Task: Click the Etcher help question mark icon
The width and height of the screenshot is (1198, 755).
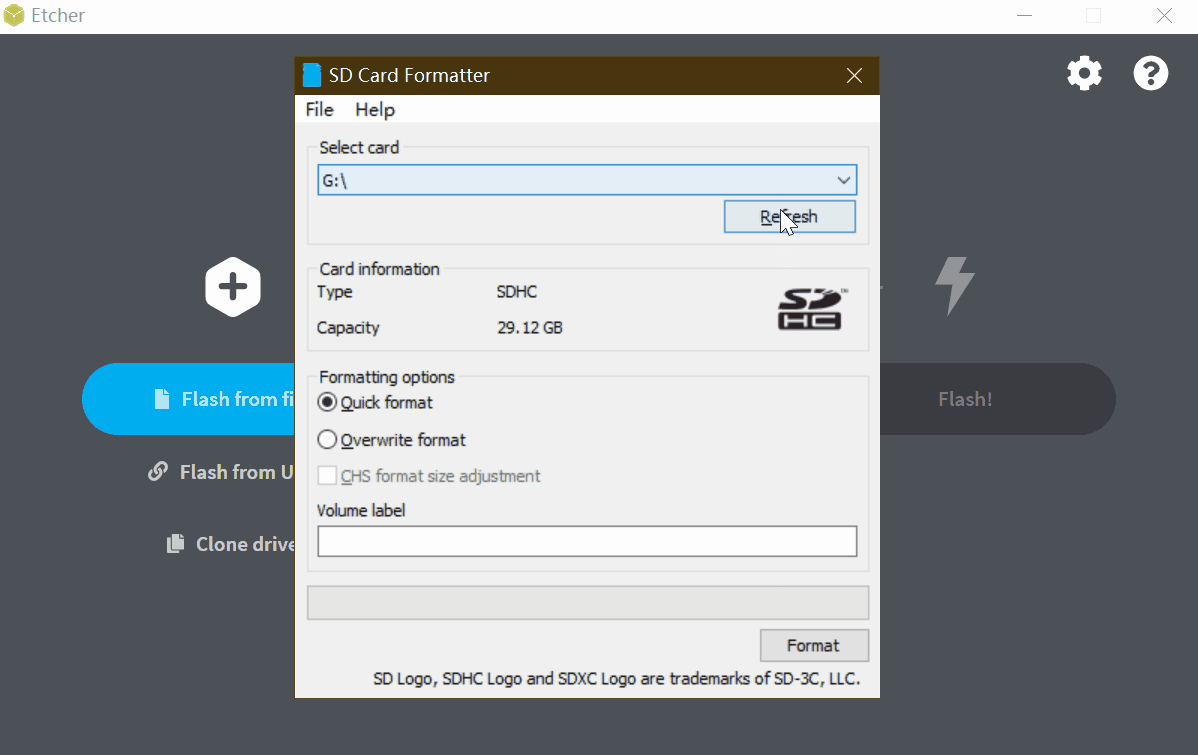Action: coord(1150,73)
